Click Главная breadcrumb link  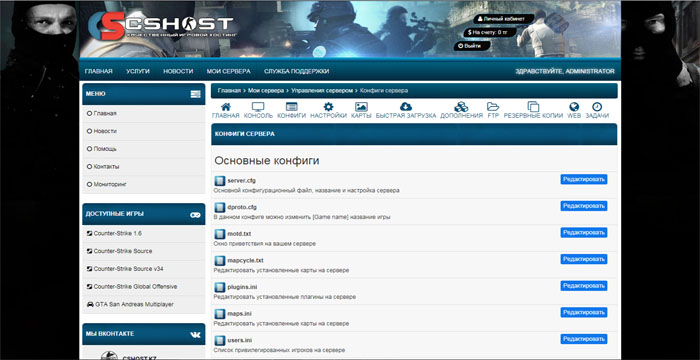(229, 91)
